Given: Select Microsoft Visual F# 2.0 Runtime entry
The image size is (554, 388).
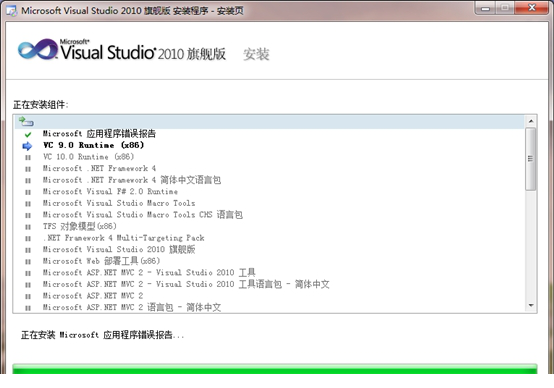Looking at the screenshot, I should 110,192.
